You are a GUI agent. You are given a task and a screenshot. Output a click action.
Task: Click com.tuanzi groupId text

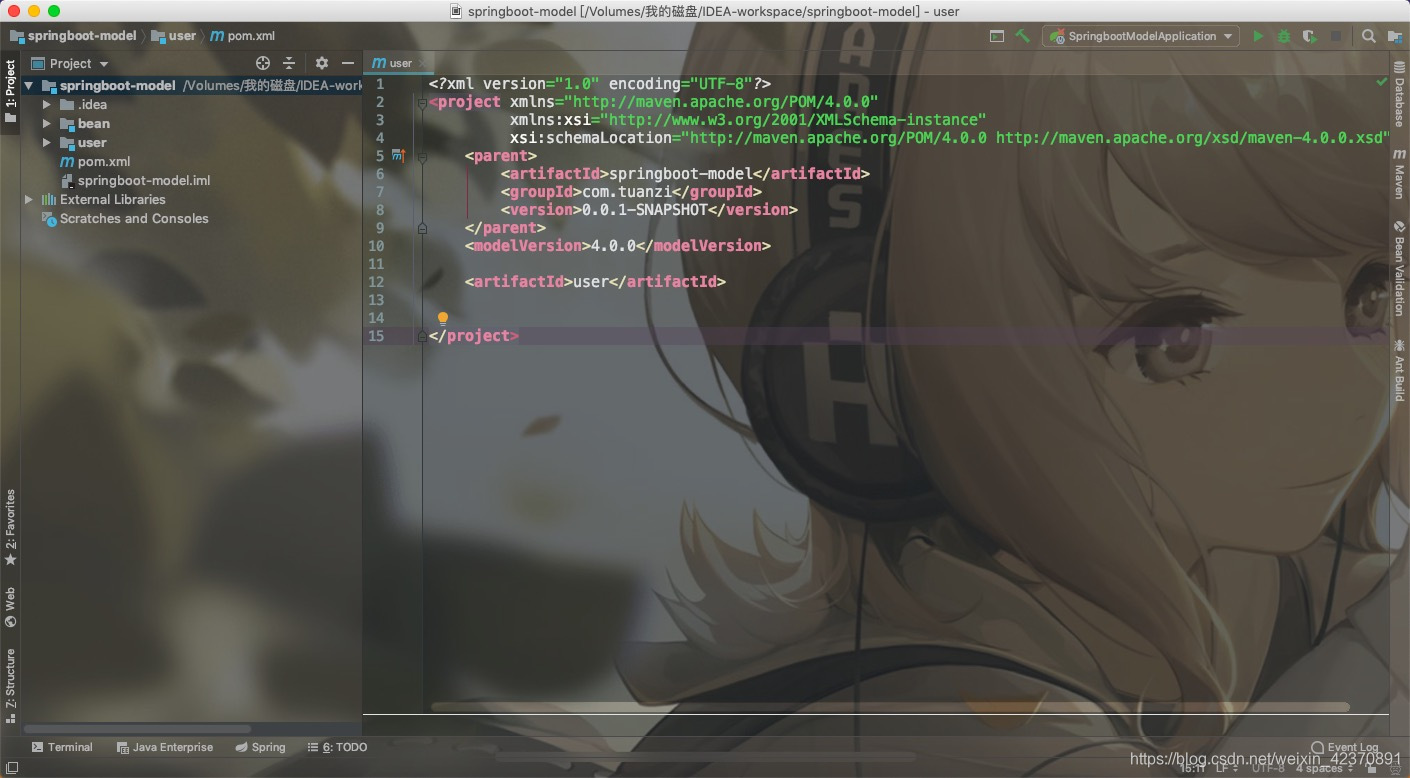coord(632,192)
